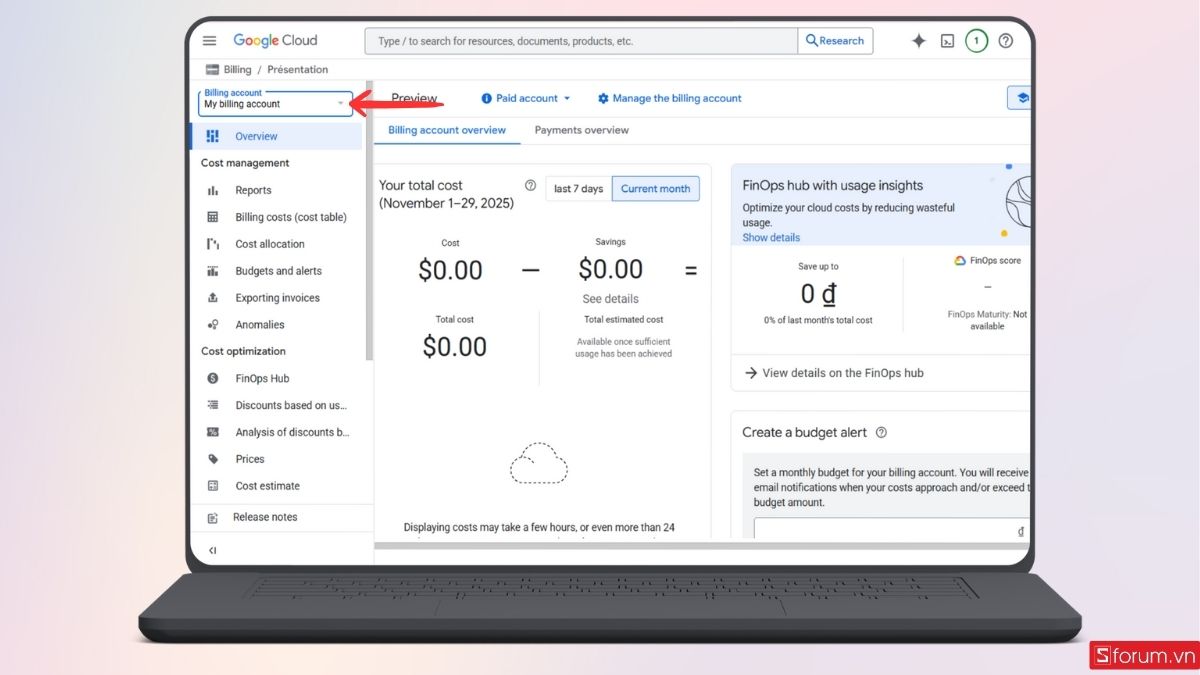Click the Prices tag icon
The image size is (1200, 675).
212,459
